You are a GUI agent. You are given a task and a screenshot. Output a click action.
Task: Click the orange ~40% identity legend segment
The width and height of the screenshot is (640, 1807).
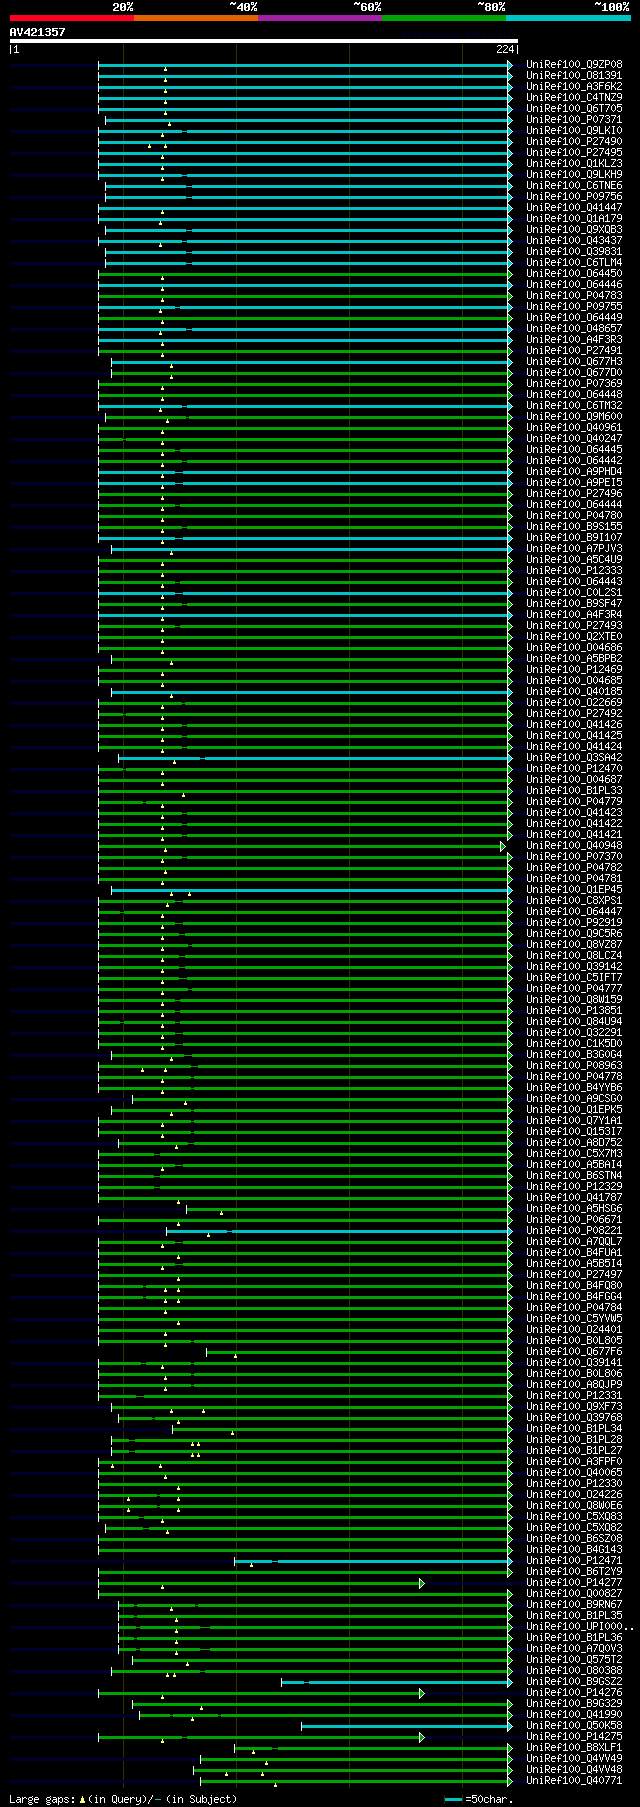tap(196, 18)
